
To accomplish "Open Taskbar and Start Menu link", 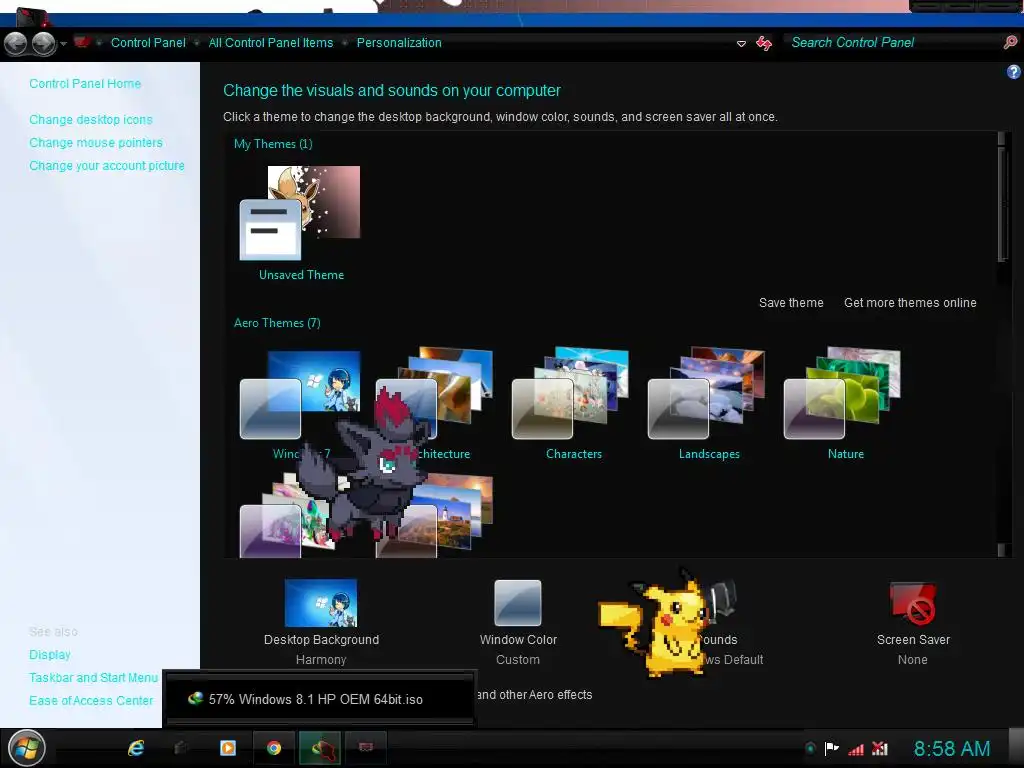I will tap(93, 678).
